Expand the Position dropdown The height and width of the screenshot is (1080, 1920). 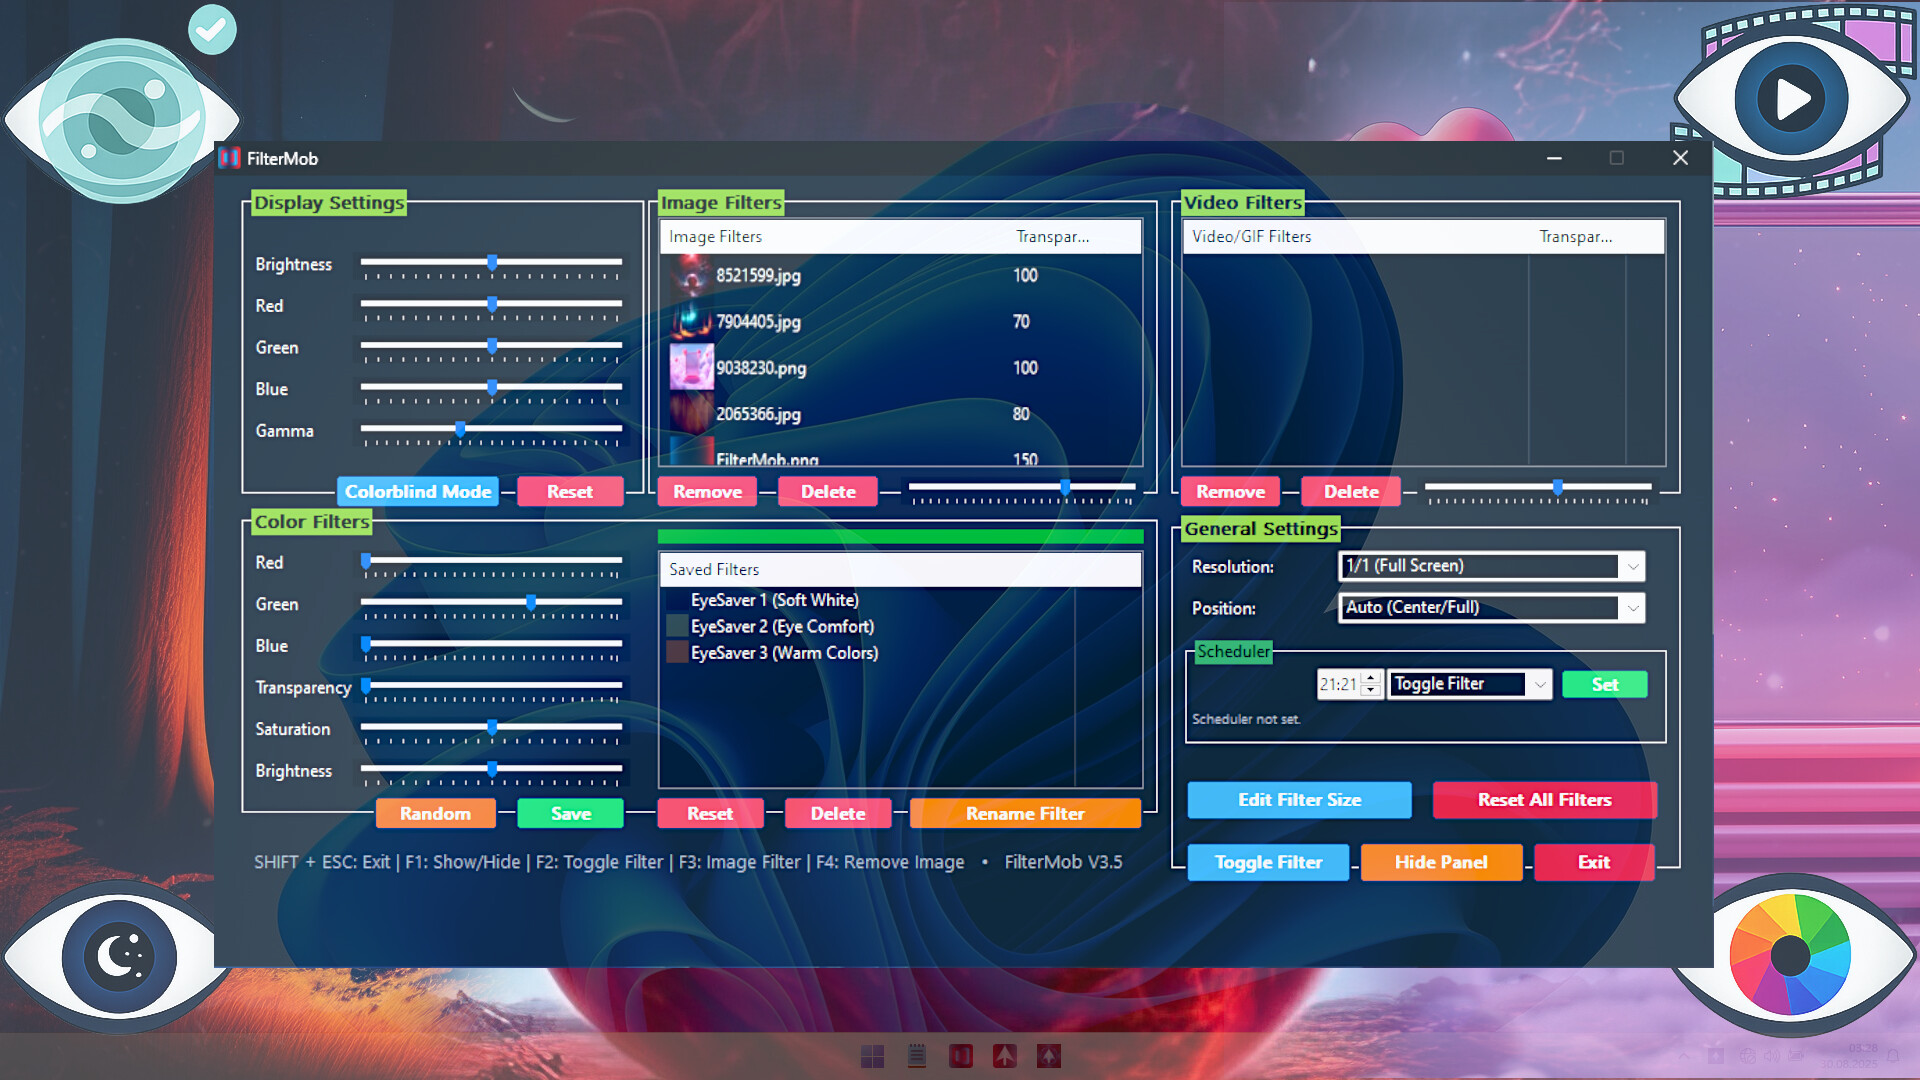[x=1632, y=607]
